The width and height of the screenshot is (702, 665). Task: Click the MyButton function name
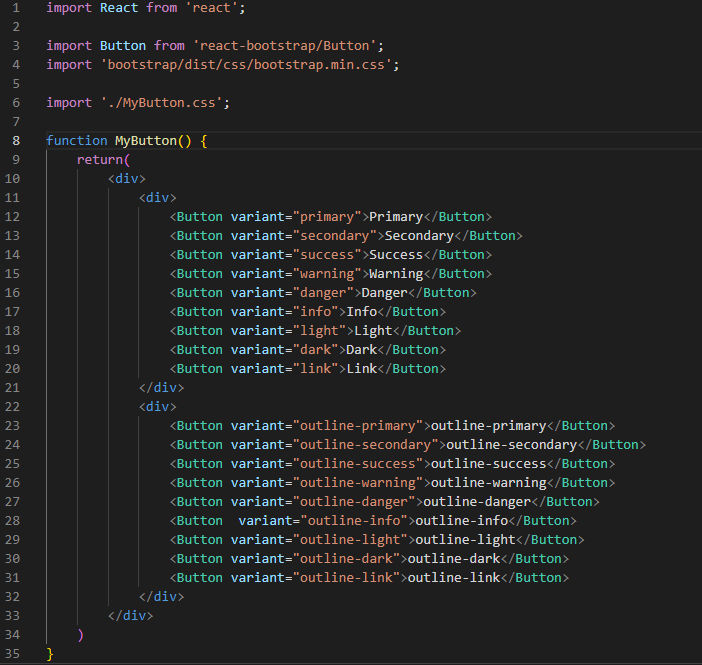point(146,141)
